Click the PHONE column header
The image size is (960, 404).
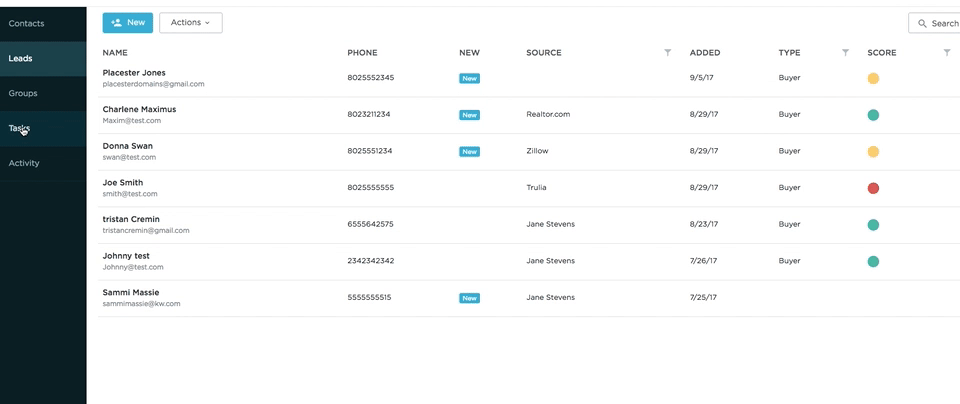click(x=362, y=53)
